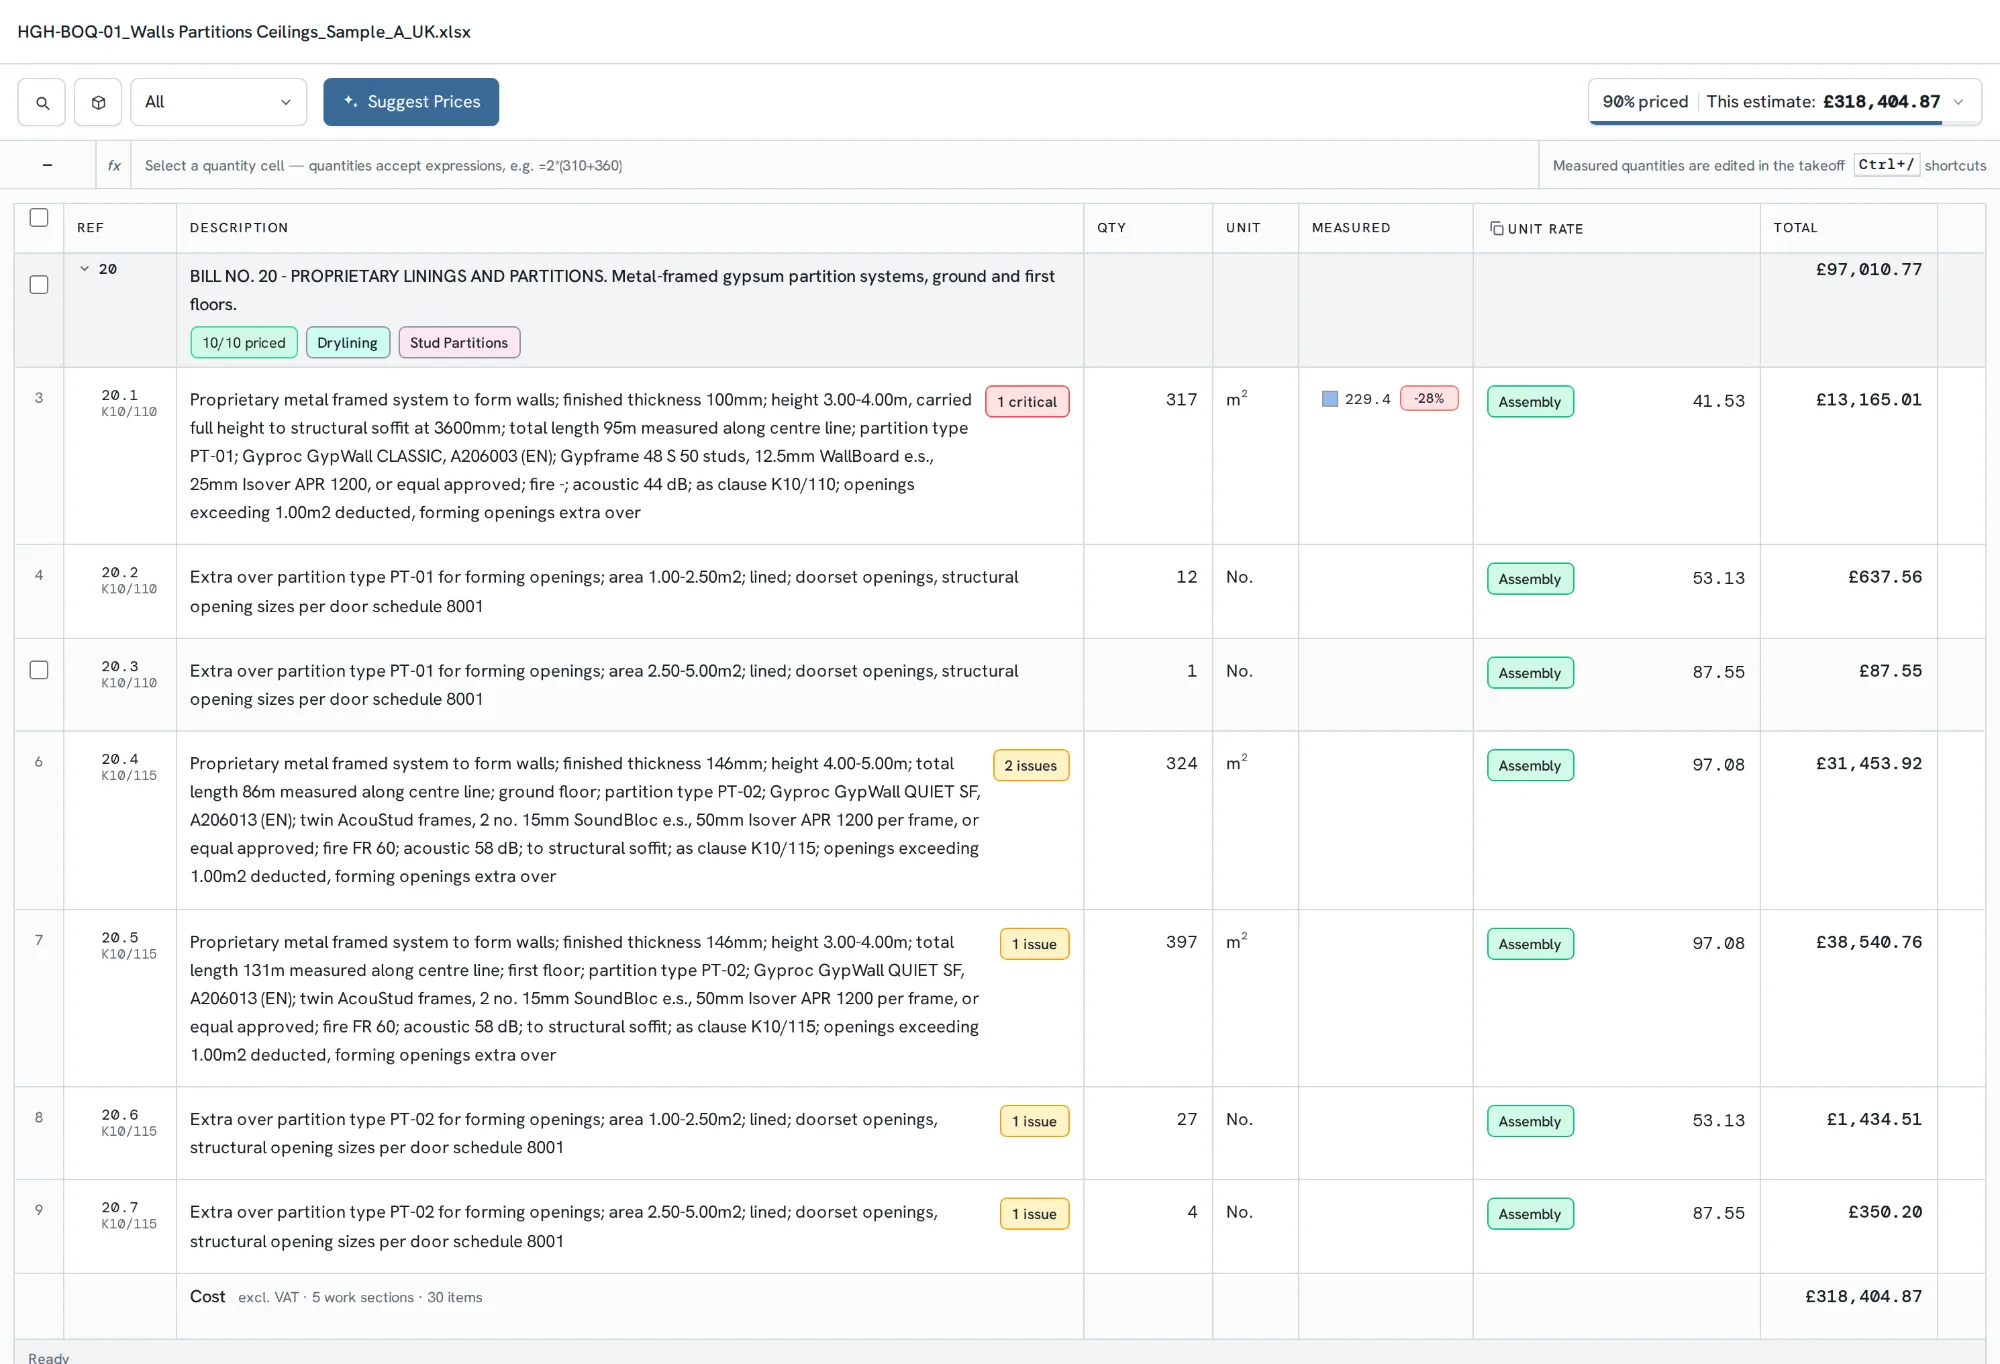Click the blue measured swatch for 229.4
Image resolution: width=2000 pixels, height=1364 pixels.
coord(1330,399)
